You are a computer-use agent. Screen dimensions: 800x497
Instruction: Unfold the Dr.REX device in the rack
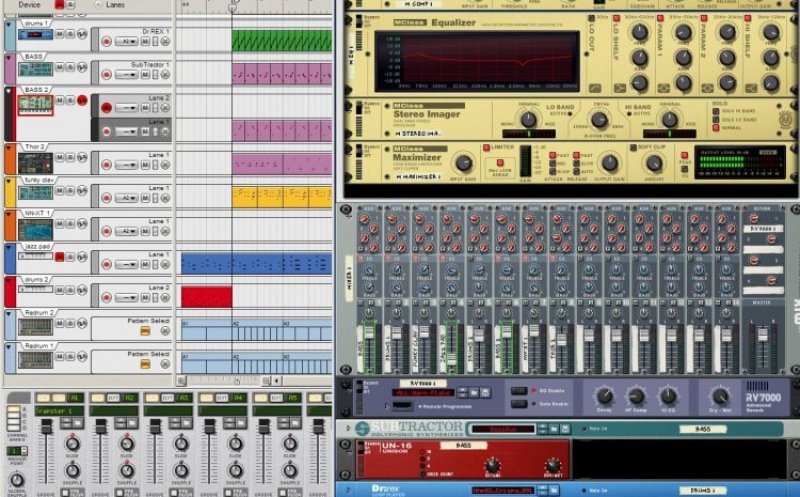(x=348, y=490)
